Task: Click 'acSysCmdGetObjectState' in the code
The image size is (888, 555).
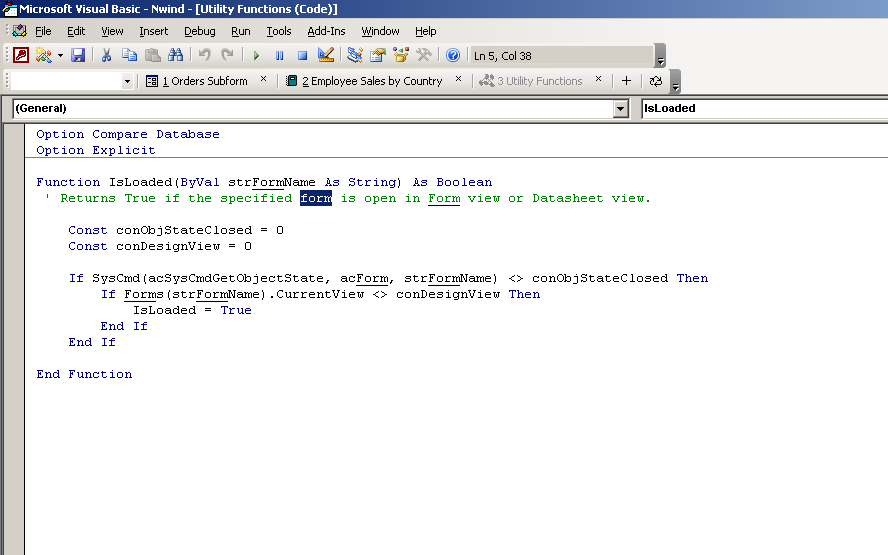Action: [236, 278]
